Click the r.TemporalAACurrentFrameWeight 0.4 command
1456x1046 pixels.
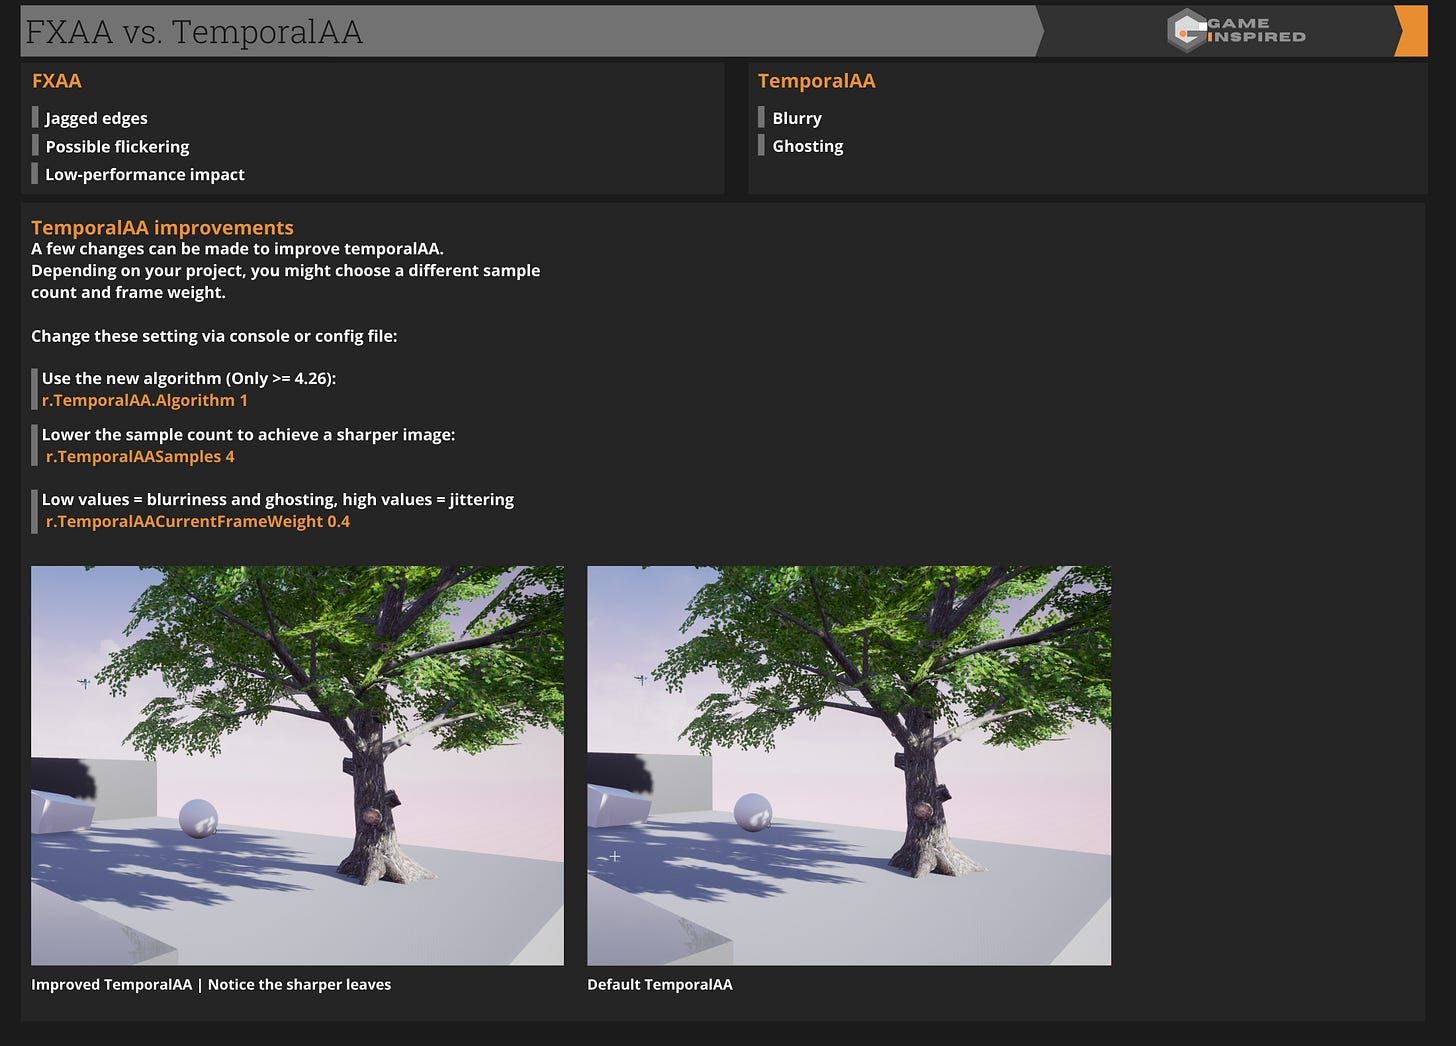pos(199,521)
